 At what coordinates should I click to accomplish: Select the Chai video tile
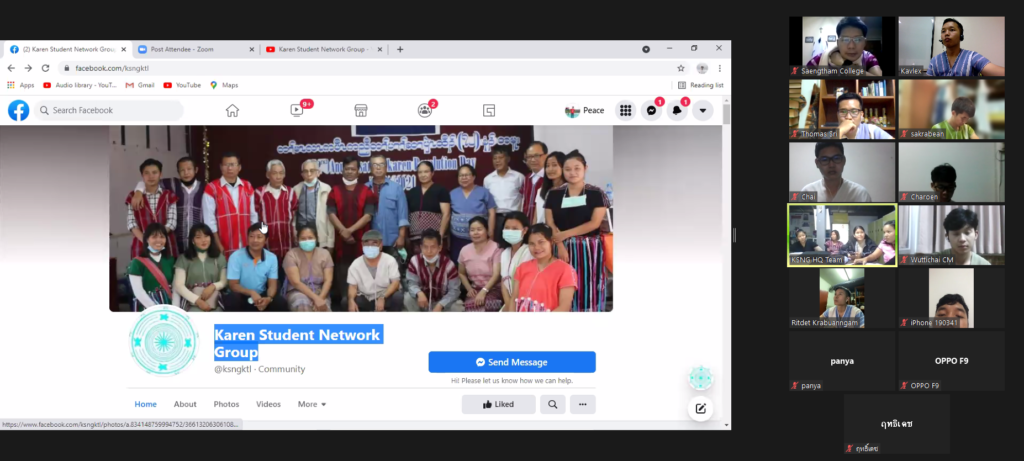point(842,172)
